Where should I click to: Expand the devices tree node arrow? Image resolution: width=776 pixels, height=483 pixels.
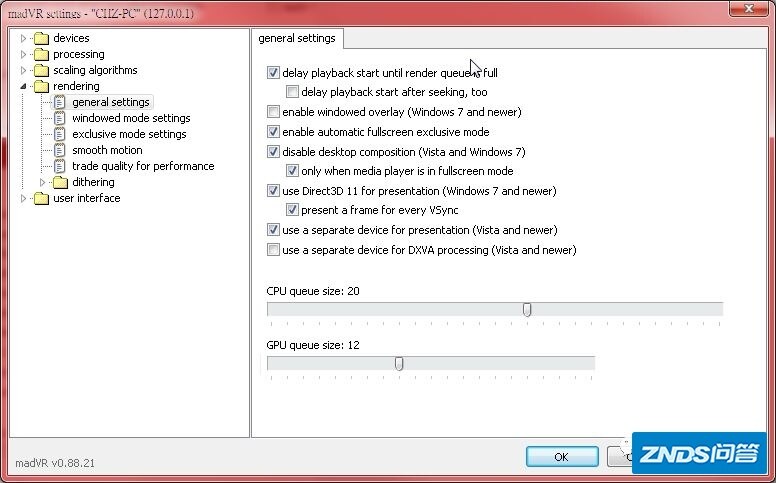coord(23,38)
